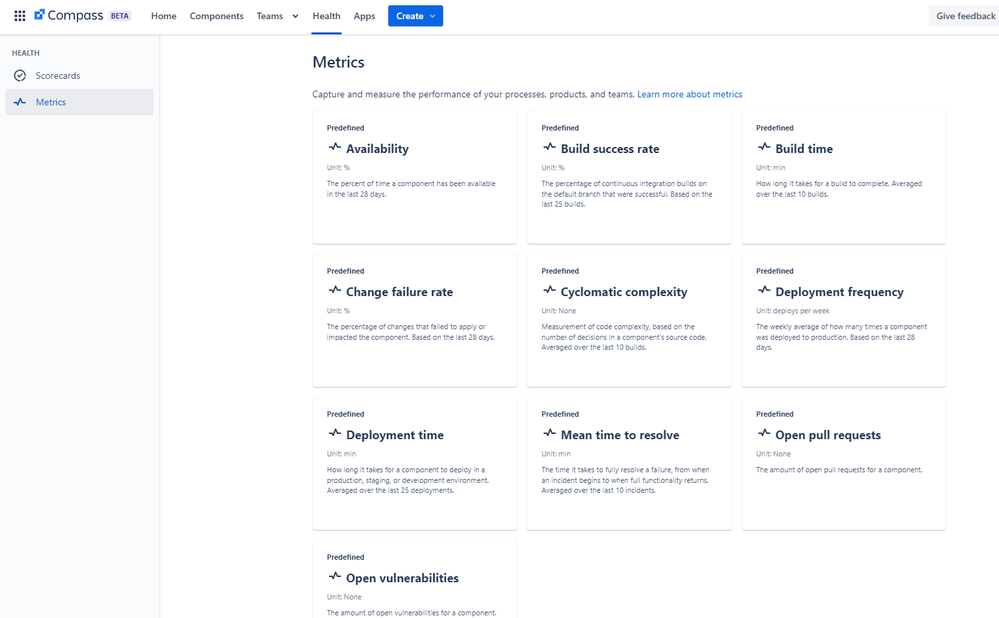Open the Components section
The height and width of the screenshot is (618, 999).
216,15
